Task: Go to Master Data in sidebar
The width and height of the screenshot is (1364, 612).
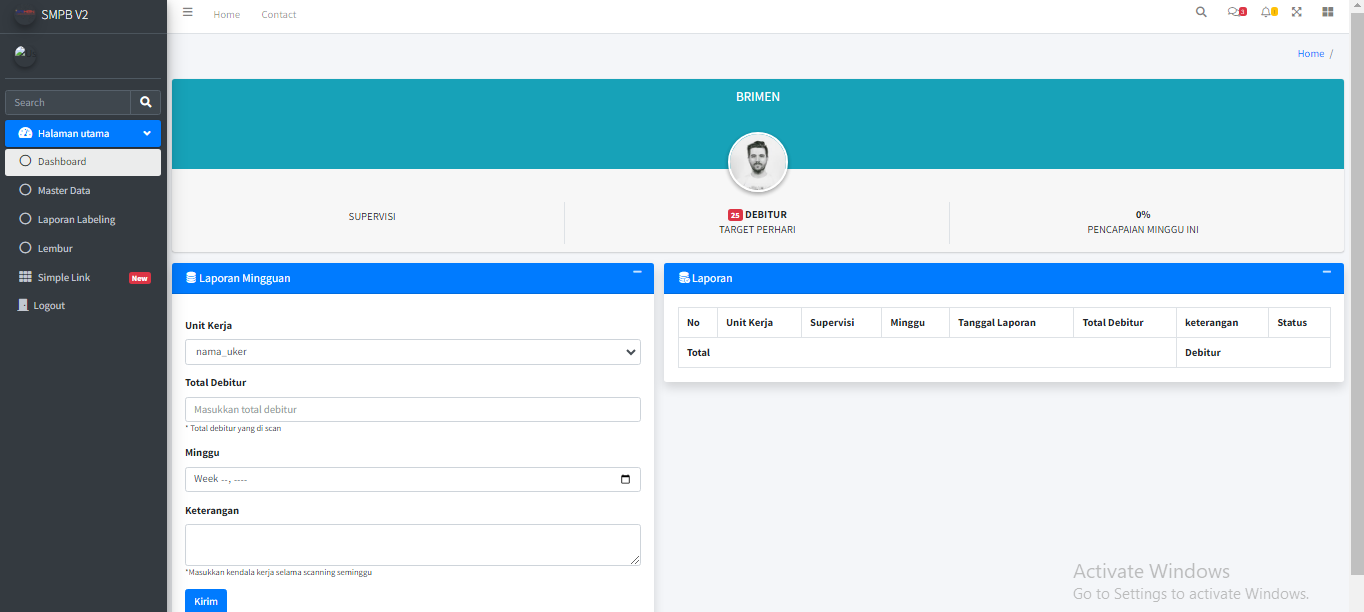Action: pyautogui.click(x=64, y=190)
